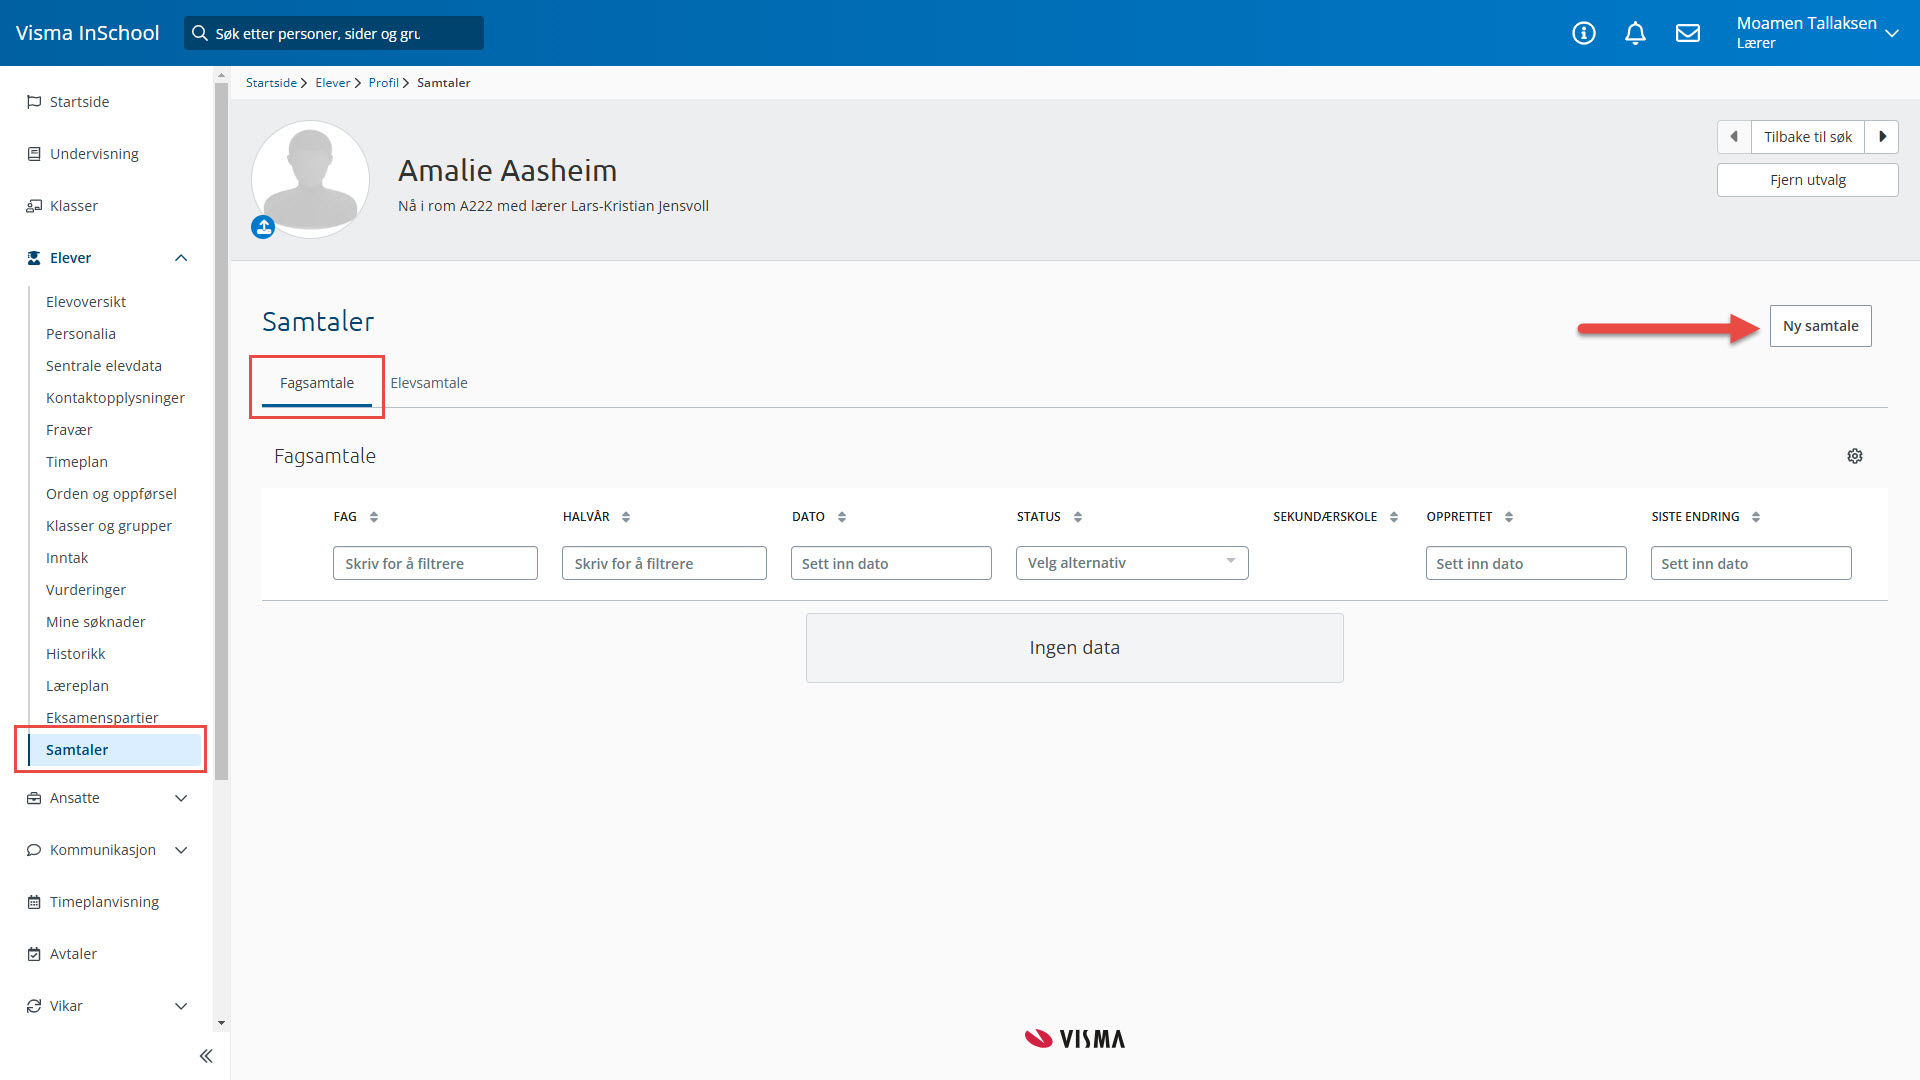Click the Ny samtale button
Viewport: 1920px width, 1080px height.
(1820, 326)
